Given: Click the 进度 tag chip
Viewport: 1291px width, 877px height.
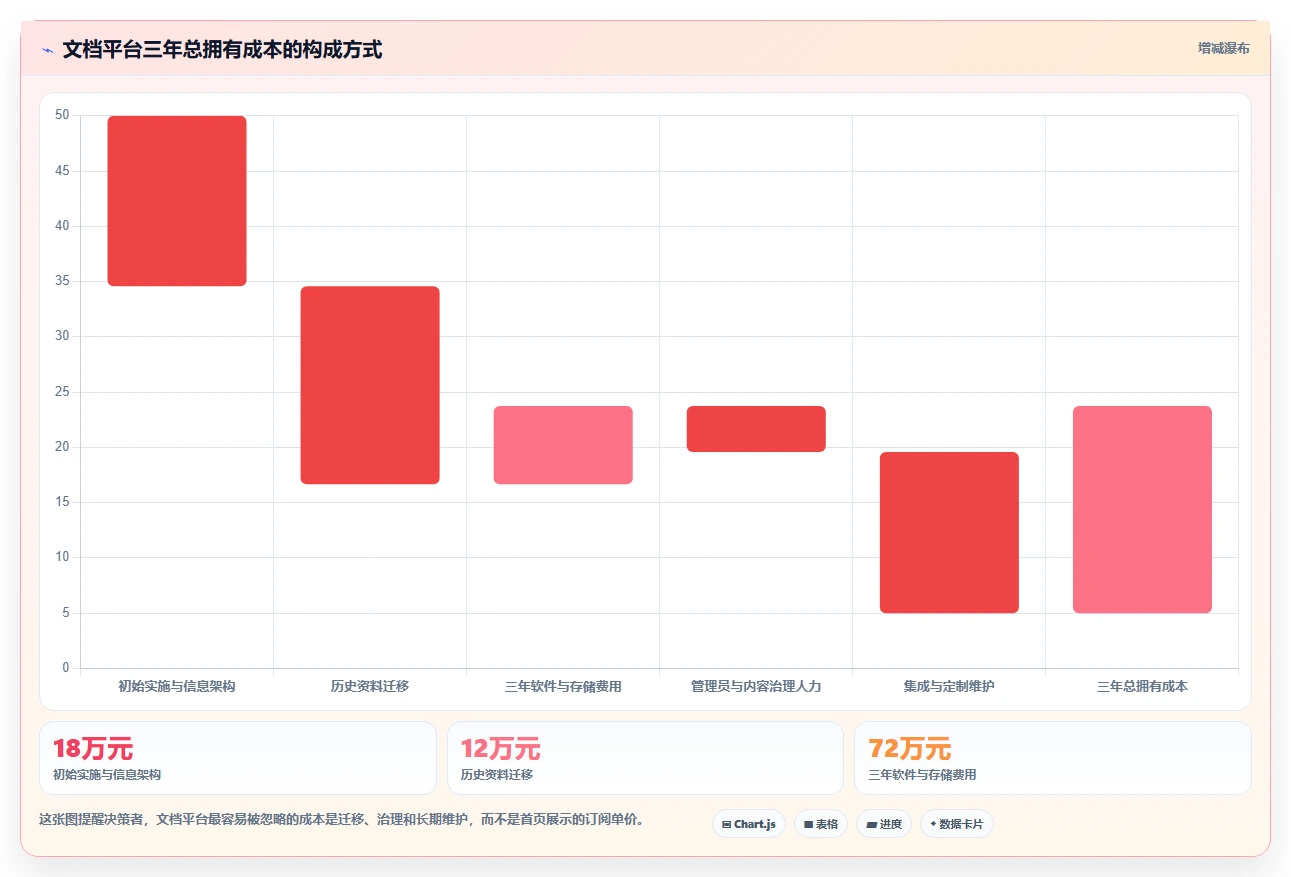Looking at the screenshot, I should pyautogui.click(x=884, y=824).
